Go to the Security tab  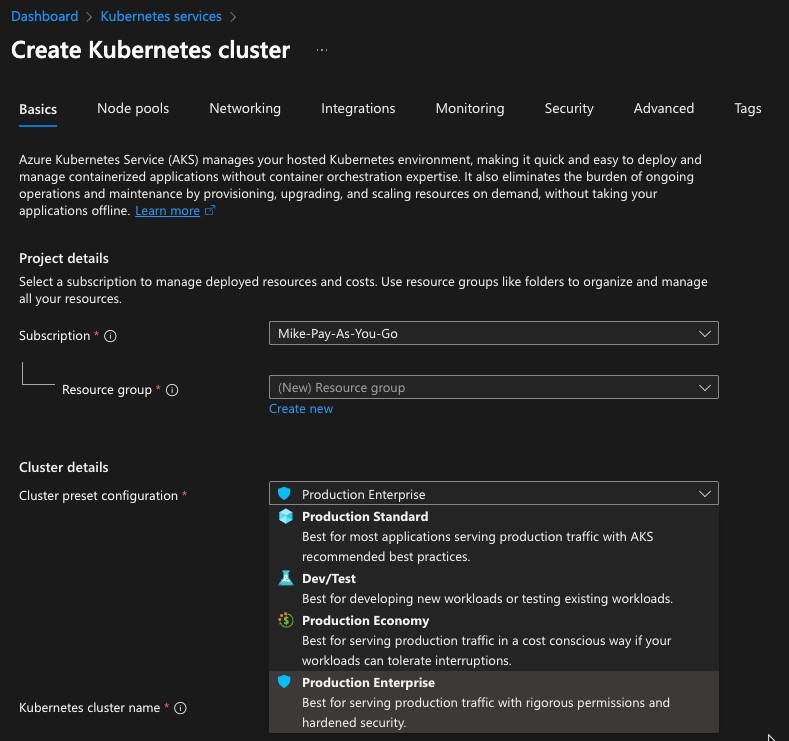(x=569, y=109)
